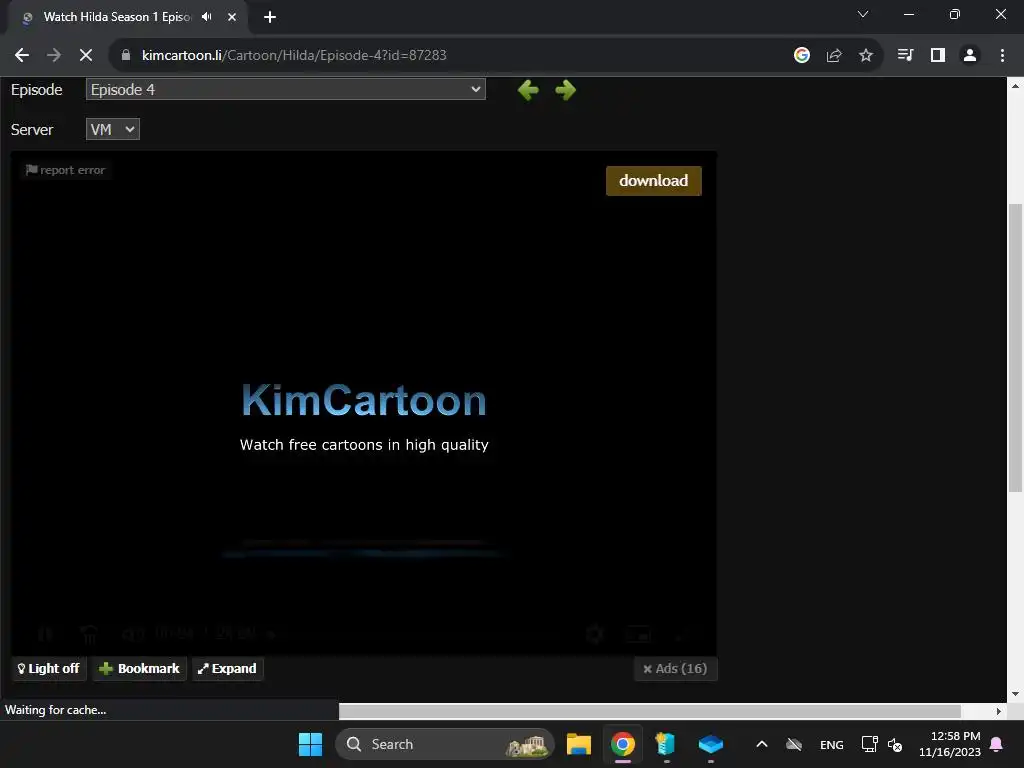Image resolution: width=1024 pixels, height=768 pixels.
Task: Click the page vertical scrollbar
Action: pos(1015,347)
